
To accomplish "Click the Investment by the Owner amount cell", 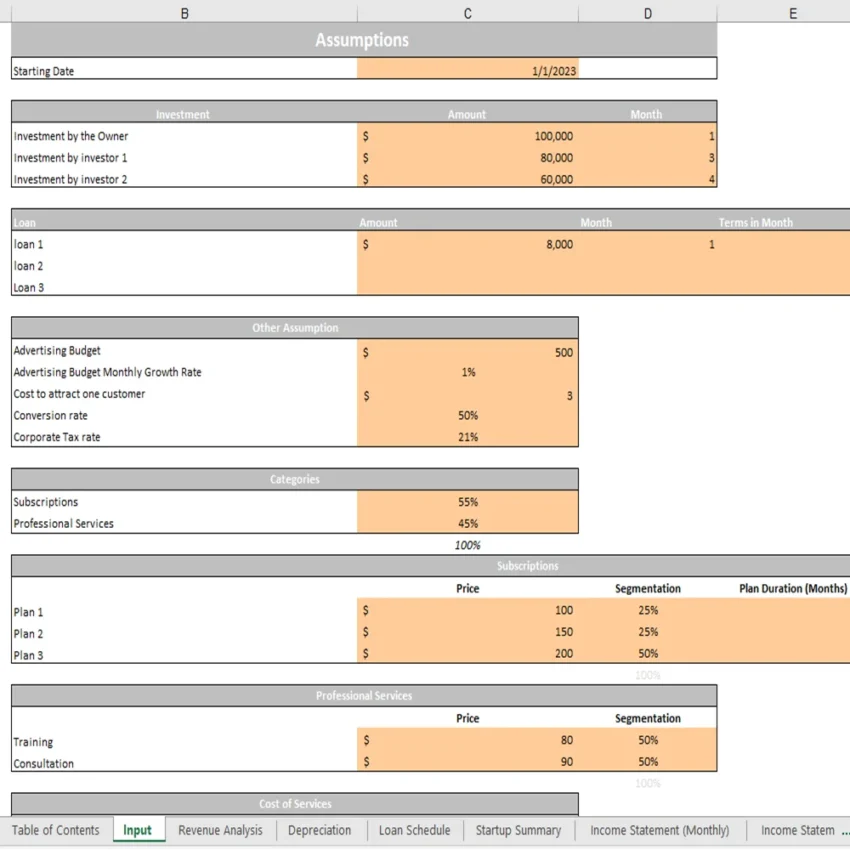I will point(467,136).
